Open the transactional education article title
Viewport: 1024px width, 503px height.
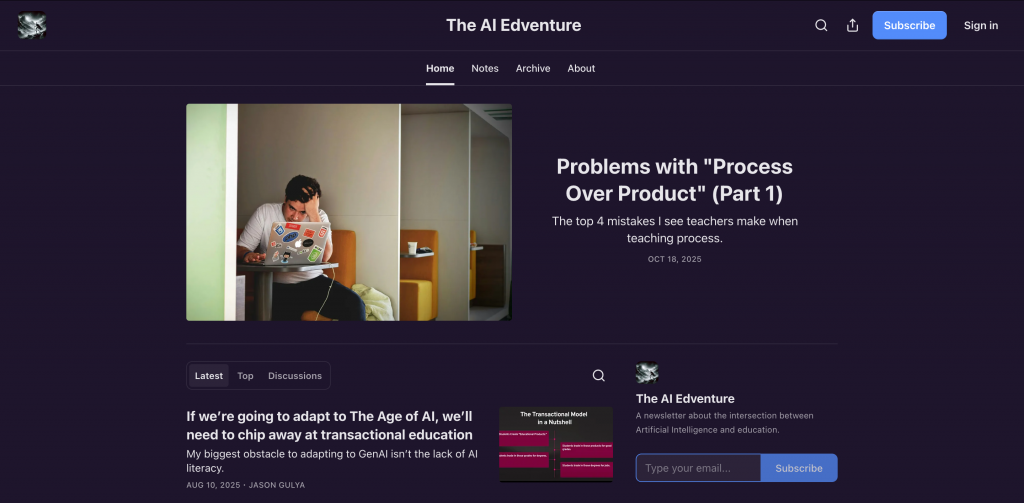[x=329, y=425]
